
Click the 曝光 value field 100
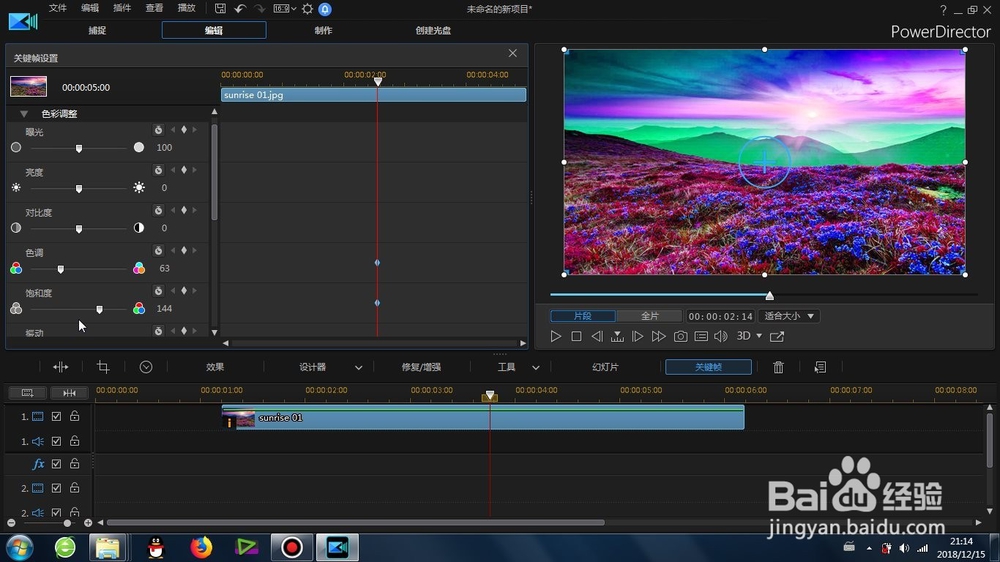(x=164, y=147)
